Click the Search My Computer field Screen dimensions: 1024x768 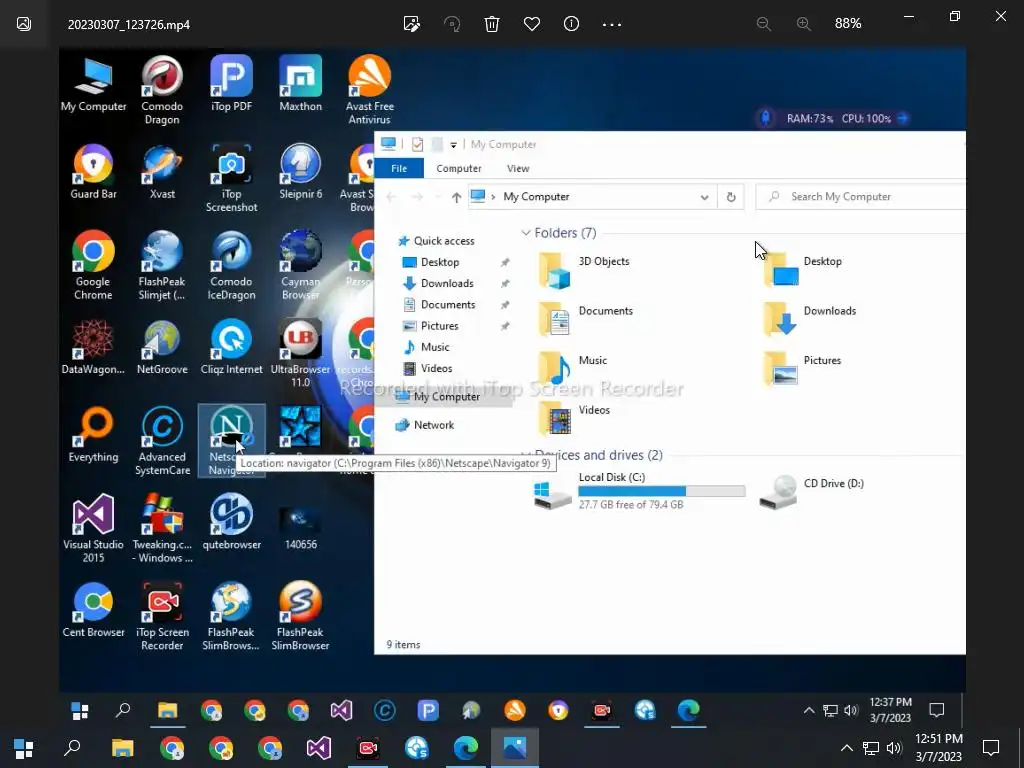point(860,197)
